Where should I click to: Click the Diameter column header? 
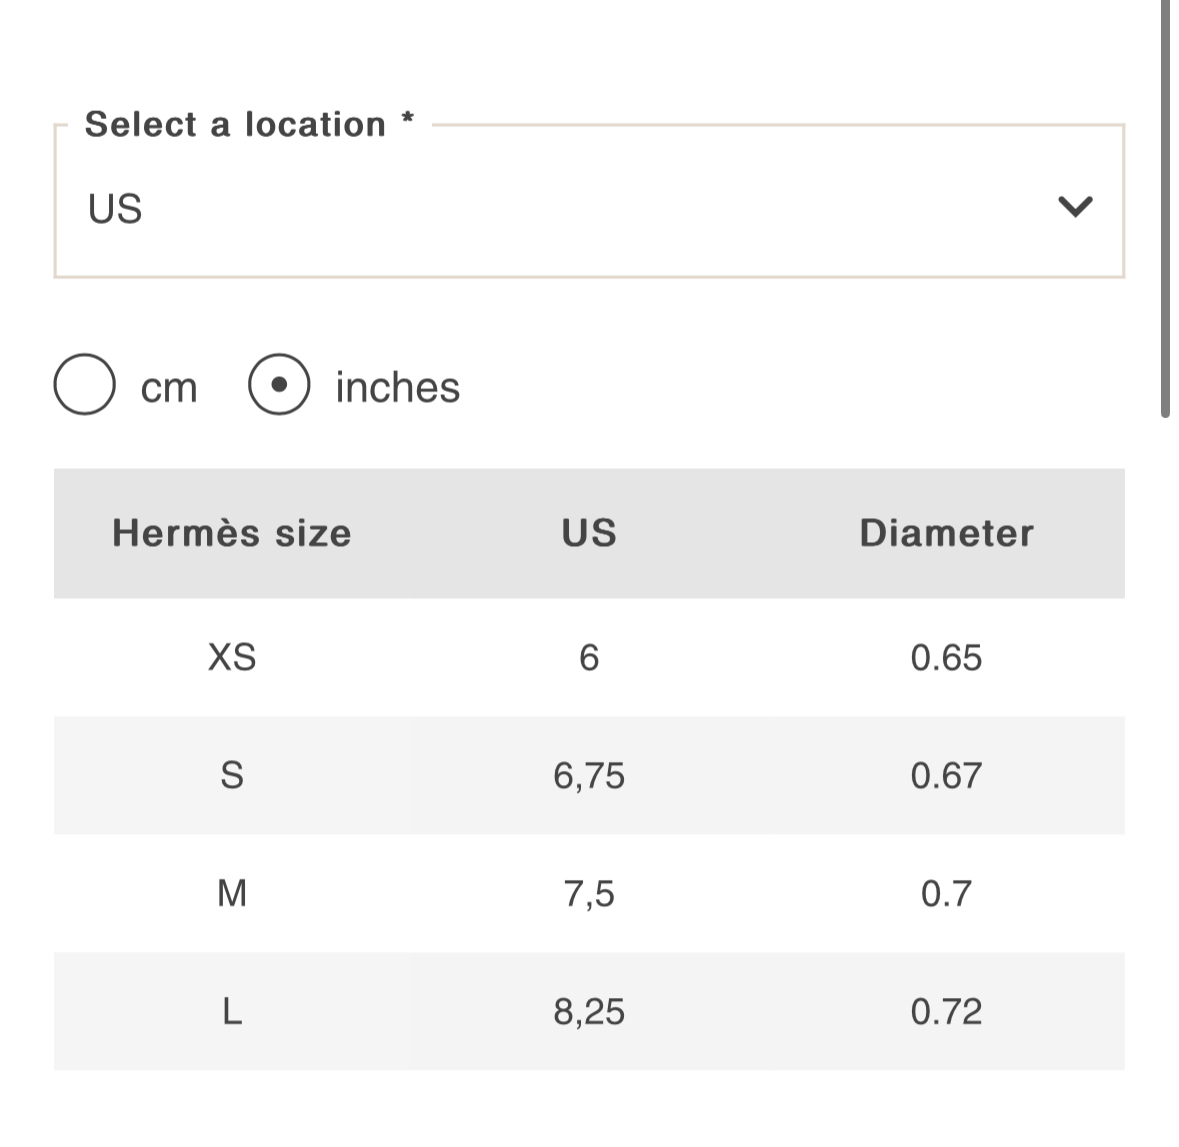[946, 533]
